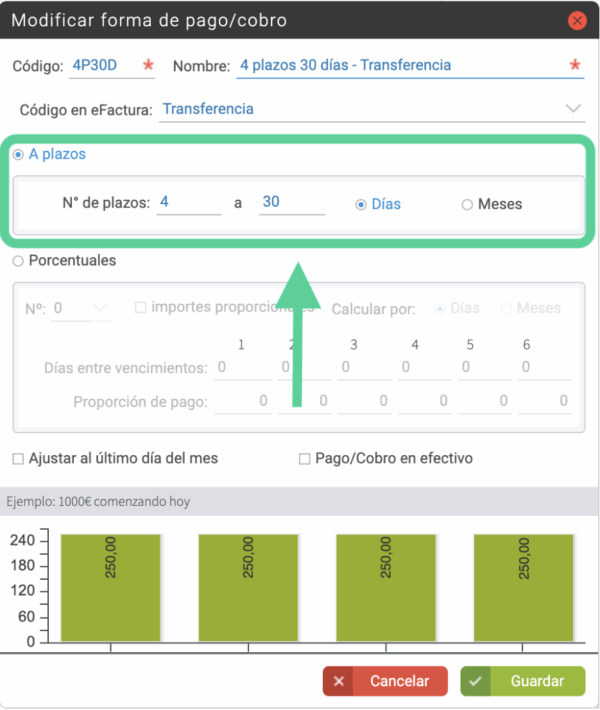The width and height of the screenshot is (600, 710).
Task: Choose Meses radio for plazos
Action: tap(467, 204)
